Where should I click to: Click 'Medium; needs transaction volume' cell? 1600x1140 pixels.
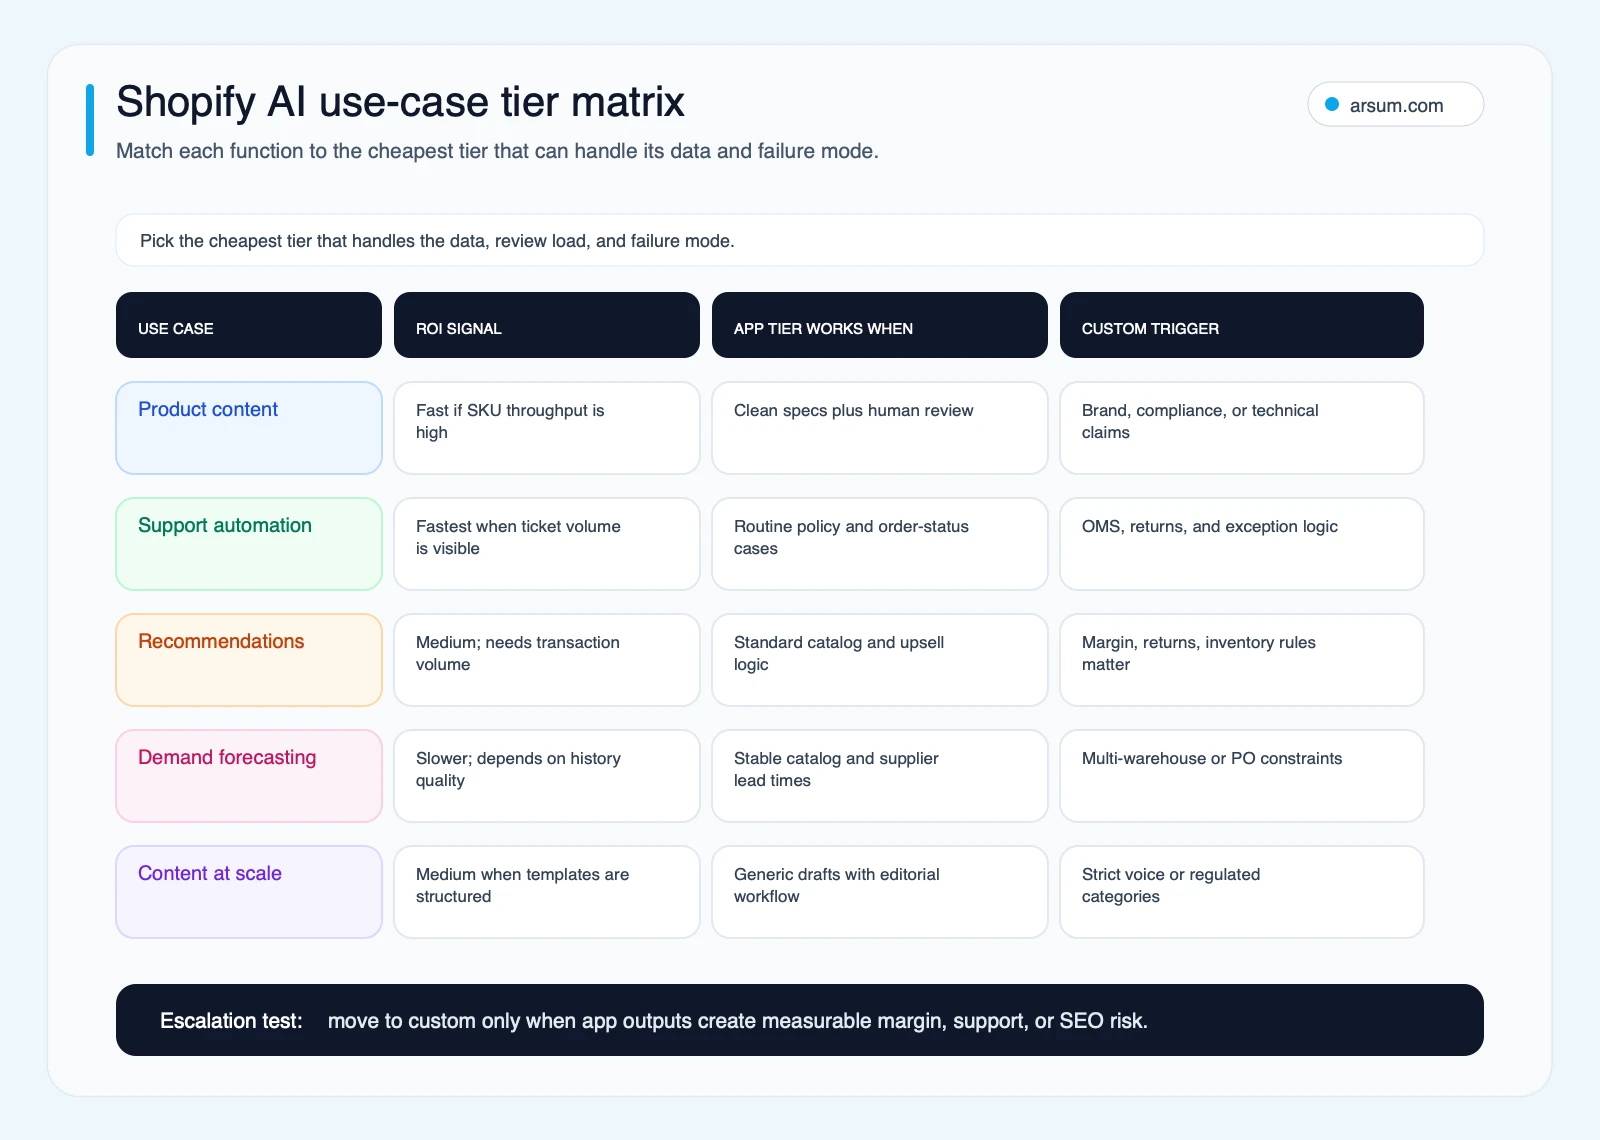point(546,660)
